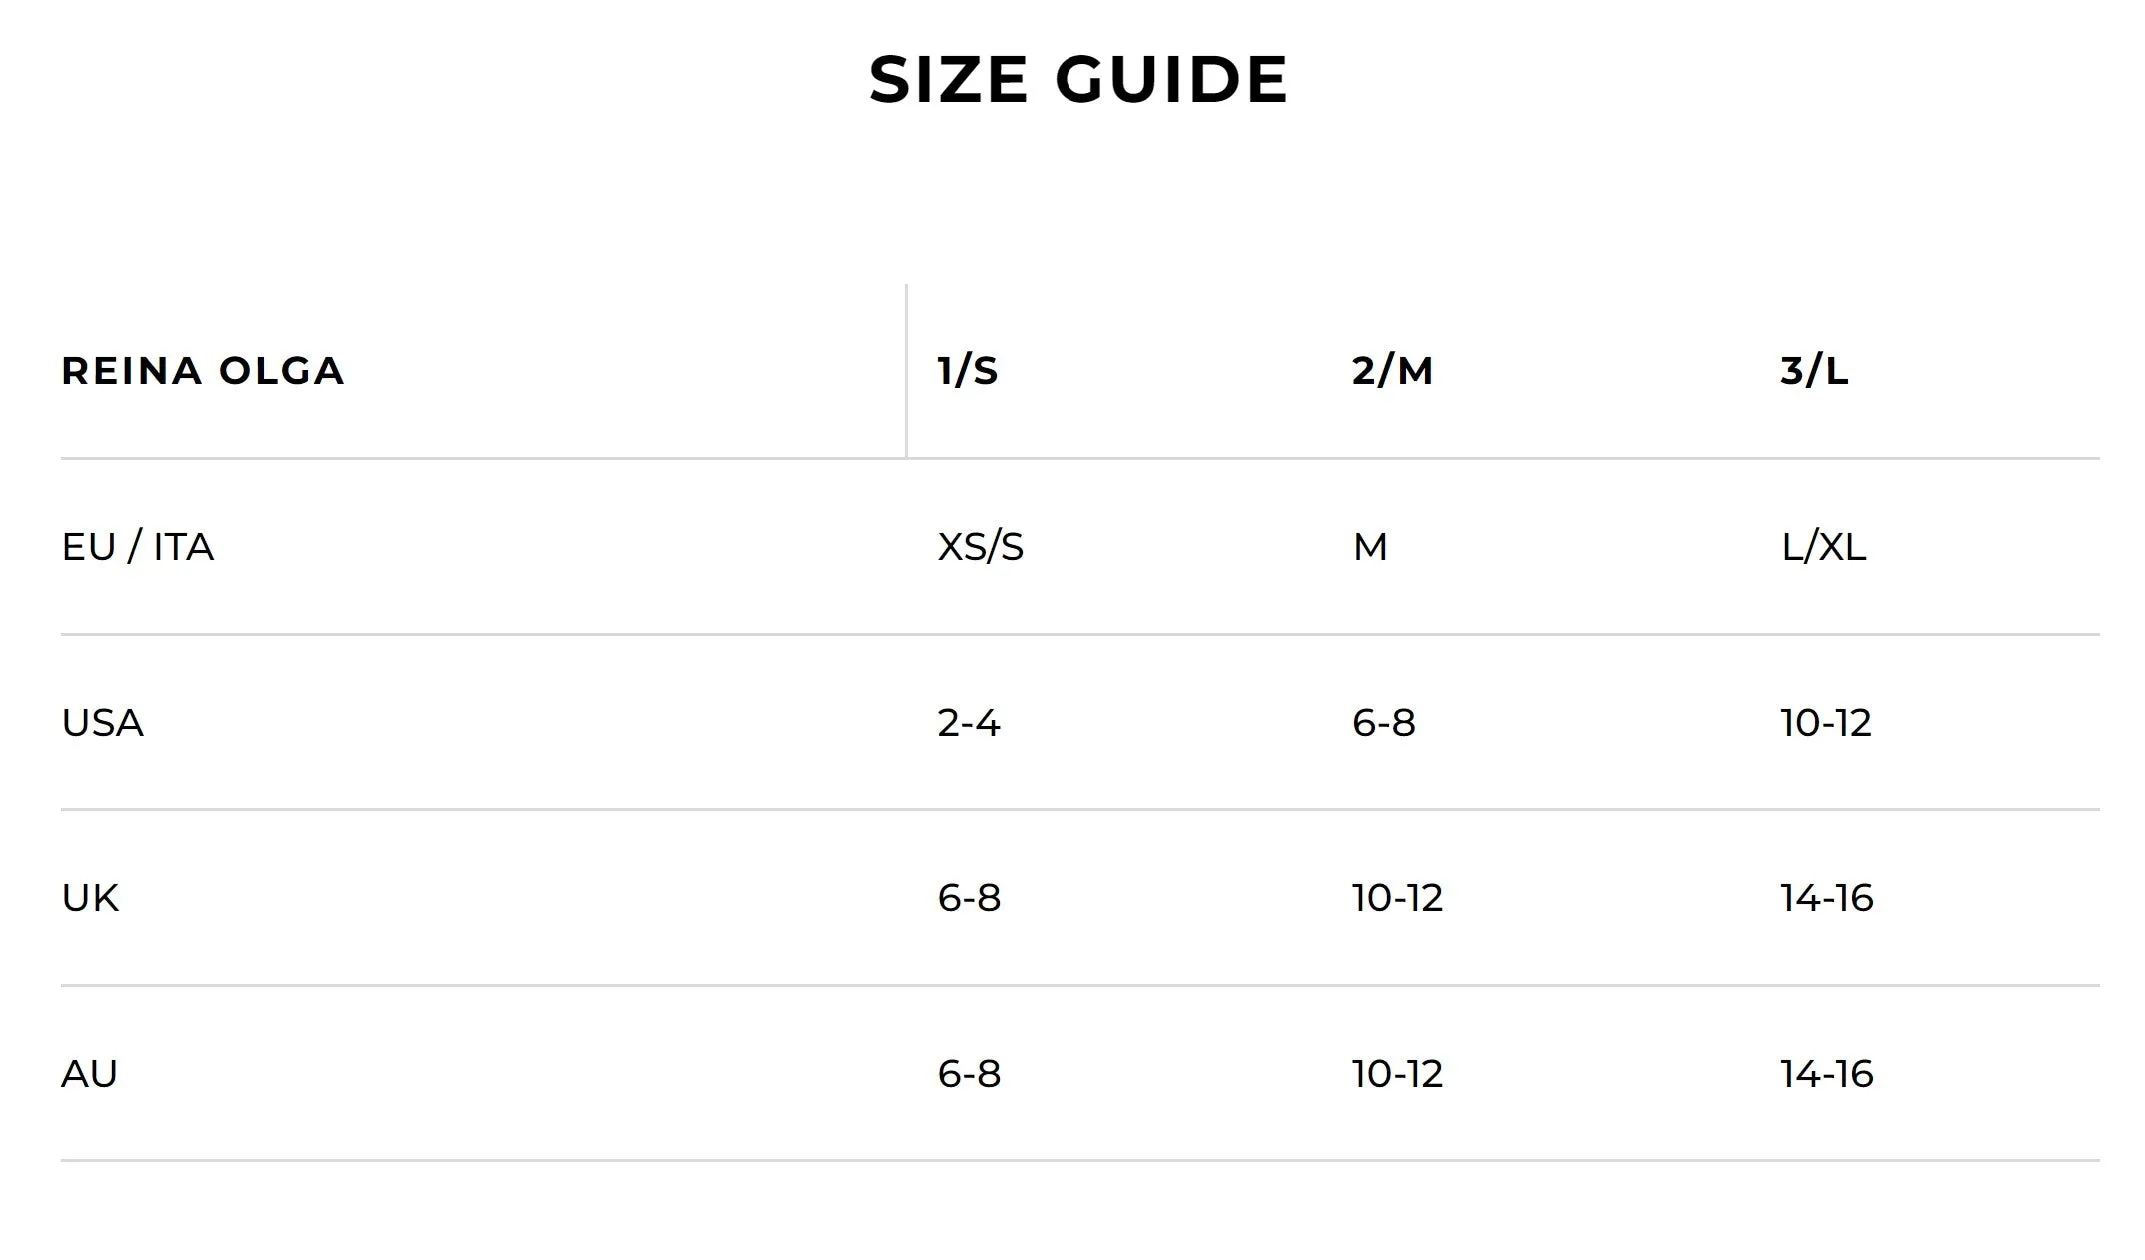The height and width of the screenshot is (1260, 2145).
Task: Select the XS/S cell in EU row
Action: coord(980,547)
